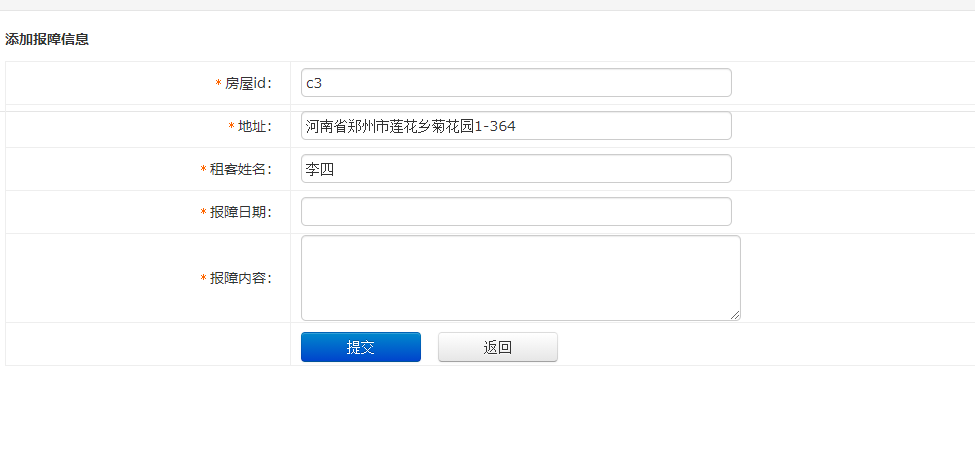
Task: Click the 地址 address input field
Action: (516, 126)
